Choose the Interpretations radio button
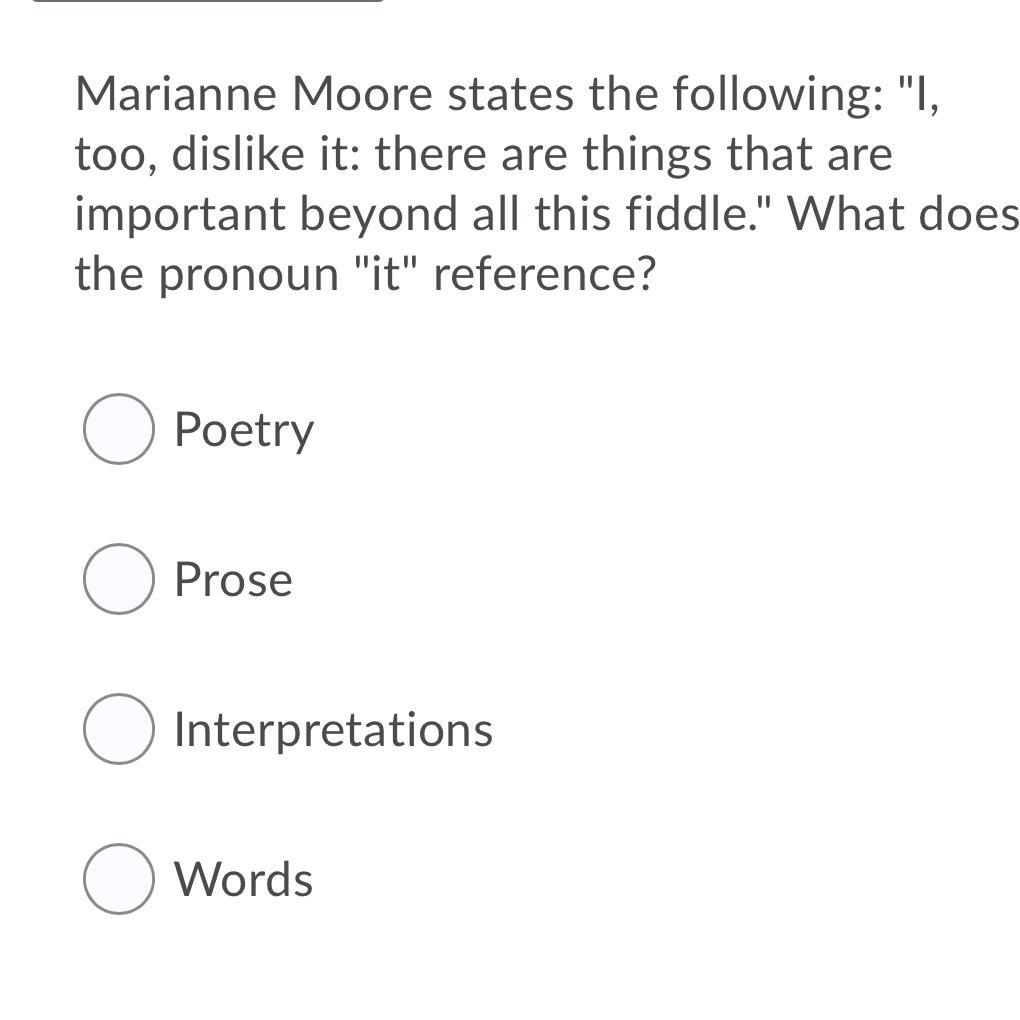The width and height of the screenshot is (1020, 1020). tap(119, 729)
